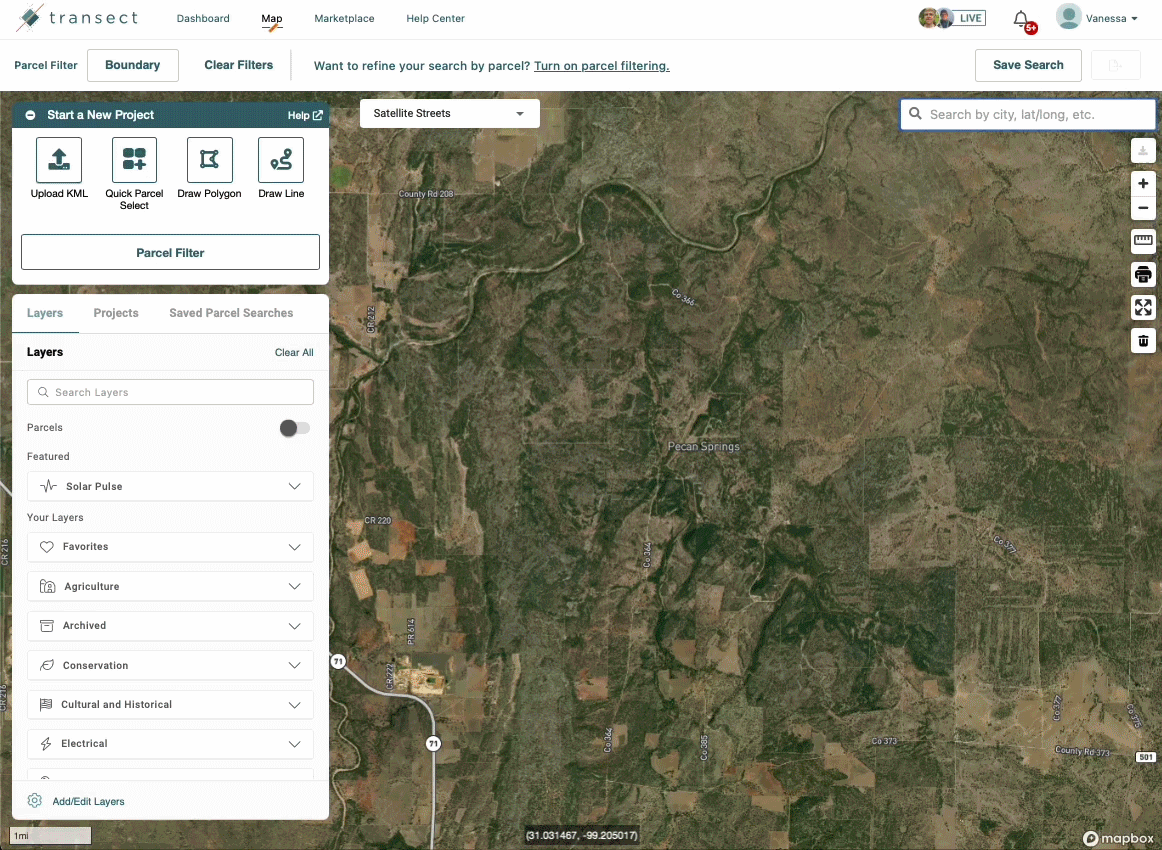This screenshot has width=1162, height=850.
Task: Switch to the Projects tab
Action: point(116,313)
